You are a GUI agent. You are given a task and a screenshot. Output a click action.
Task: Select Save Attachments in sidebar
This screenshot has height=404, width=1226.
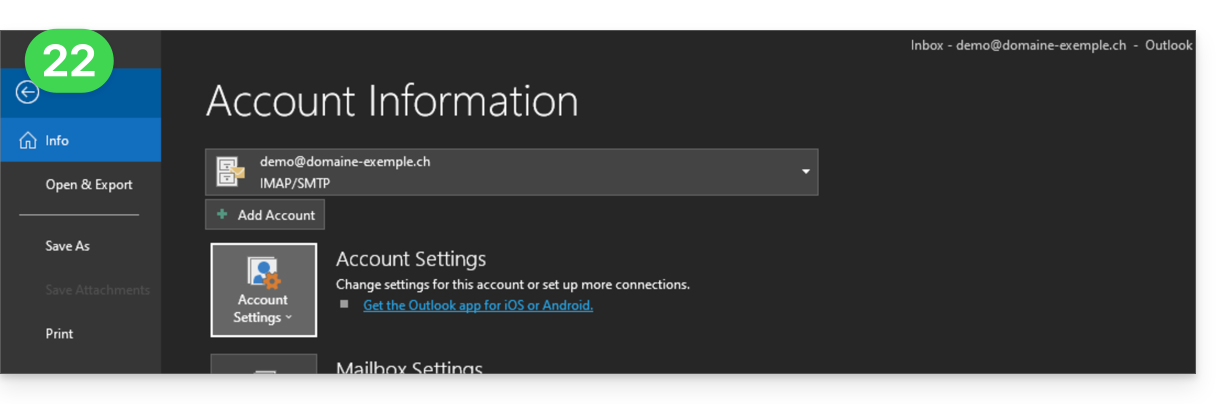point(97,290)
